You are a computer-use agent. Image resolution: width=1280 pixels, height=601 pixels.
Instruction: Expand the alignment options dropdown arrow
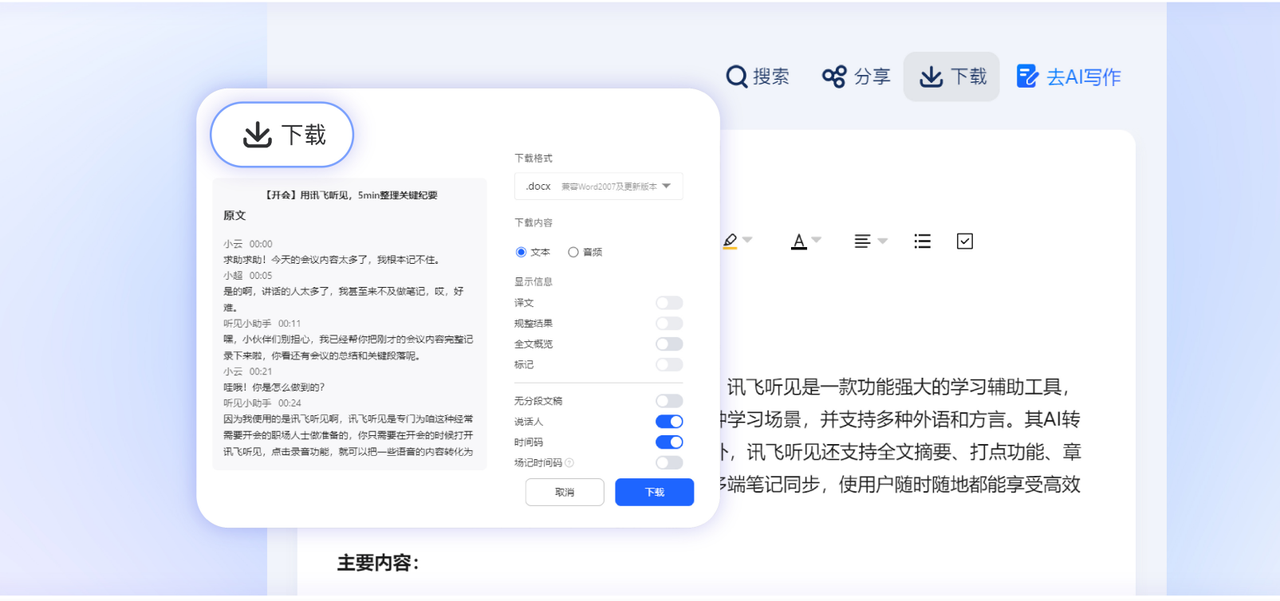click(x=882, y=241)
